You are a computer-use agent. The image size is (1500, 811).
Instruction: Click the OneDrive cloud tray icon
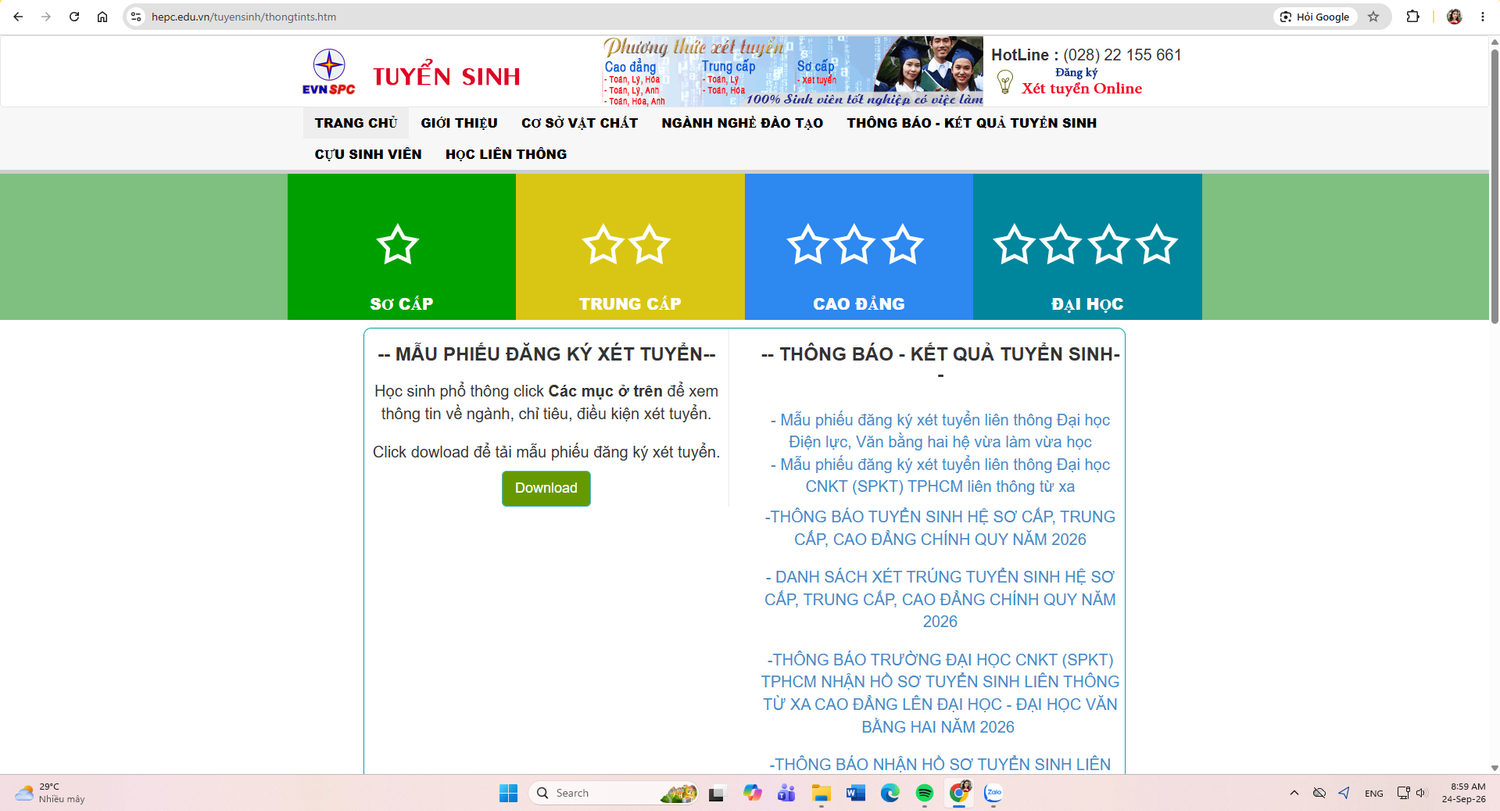click(x=1319, y=793)
